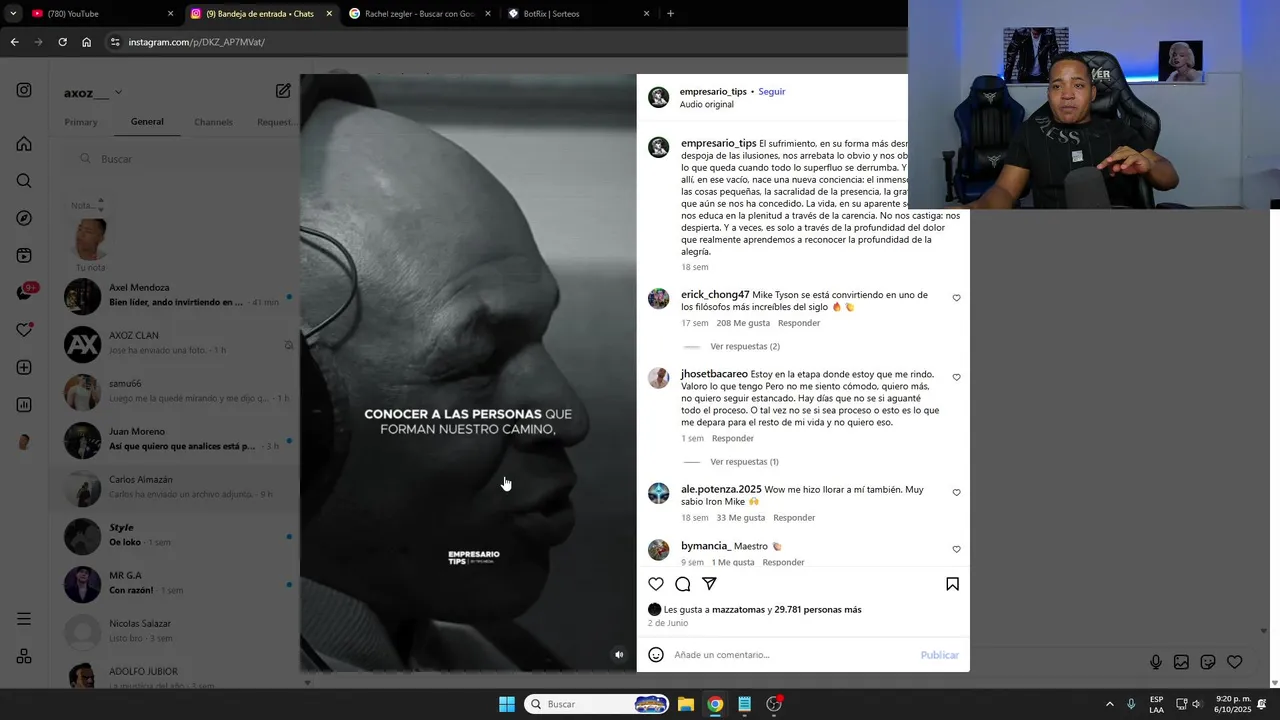1280x720 pixels.
Task: Switch to the General tab
Action: tap(147, 122)
